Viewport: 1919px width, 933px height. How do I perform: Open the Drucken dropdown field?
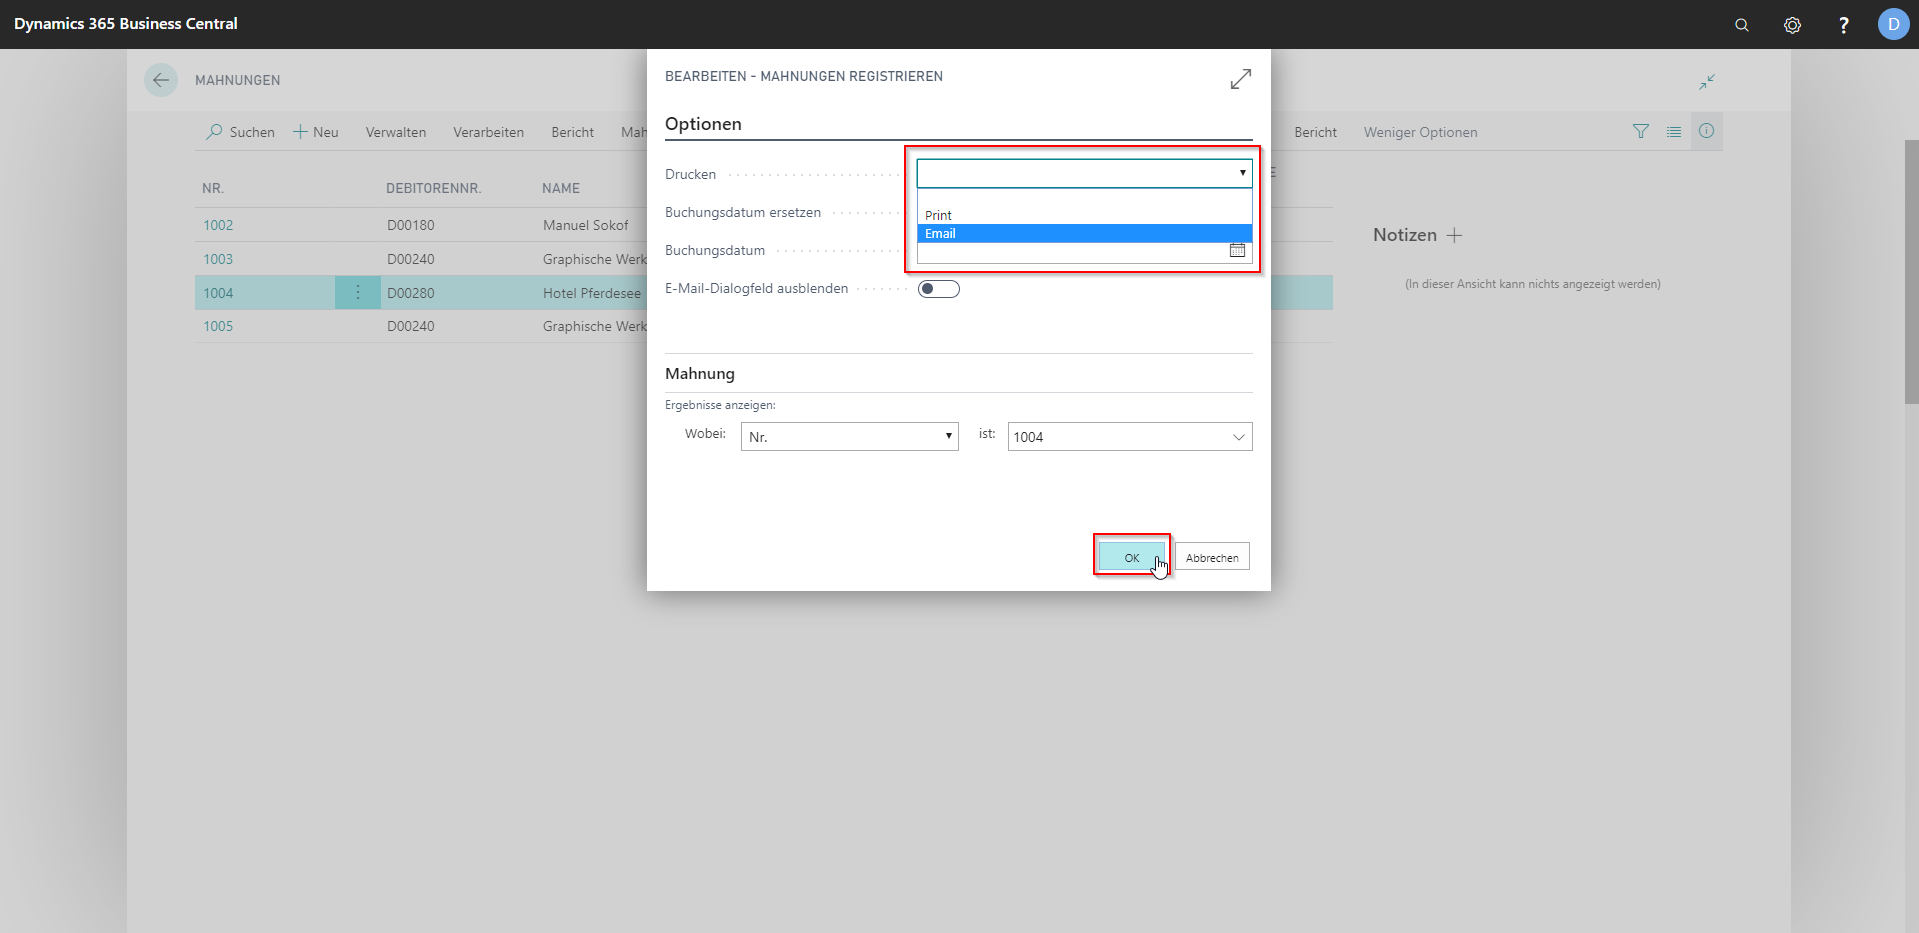pyautogui.click(x=1083, y=173)
